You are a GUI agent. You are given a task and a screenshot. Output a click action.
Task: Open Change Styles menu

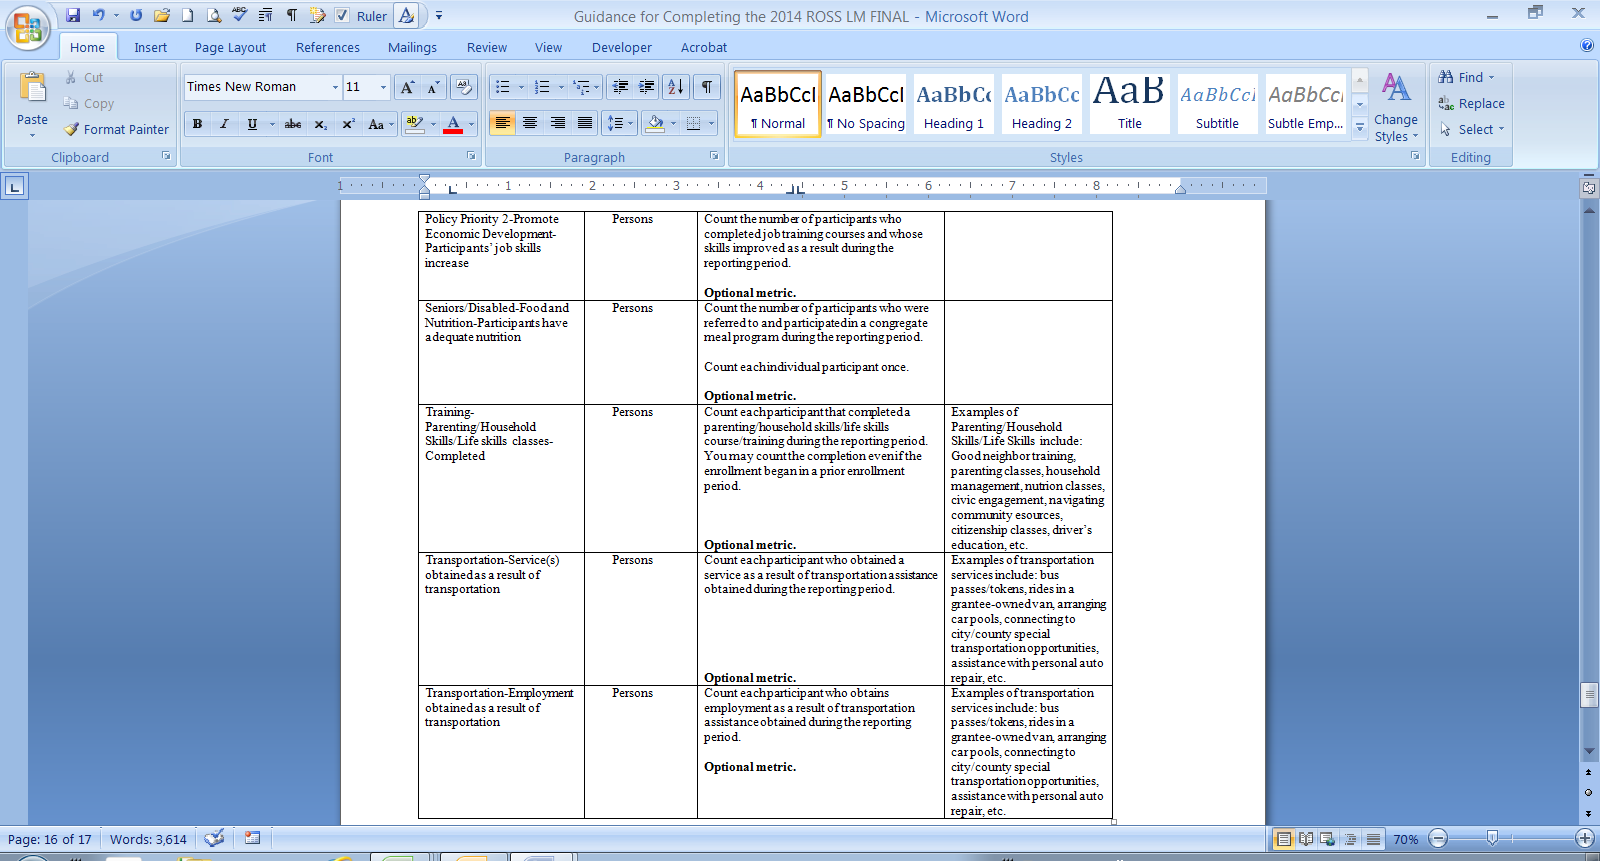coord(1396,107)
